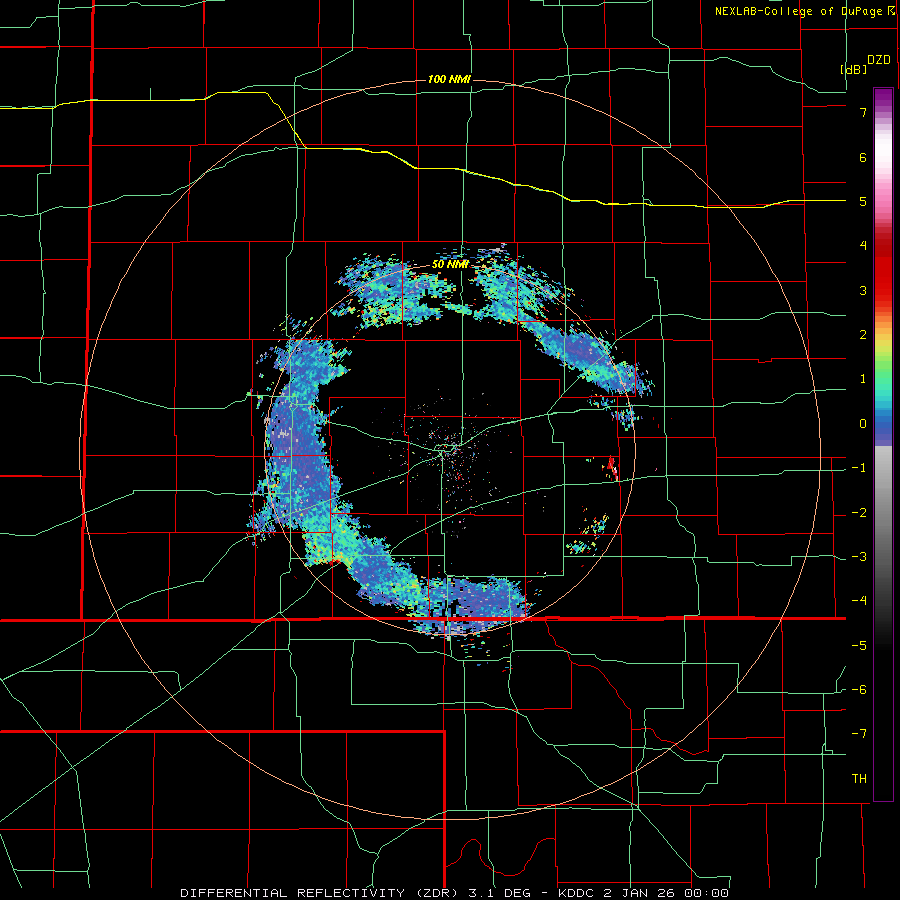This screenshot has width=900, height=900.
Task: Click the legend value 6
Action: click(863, 157)
